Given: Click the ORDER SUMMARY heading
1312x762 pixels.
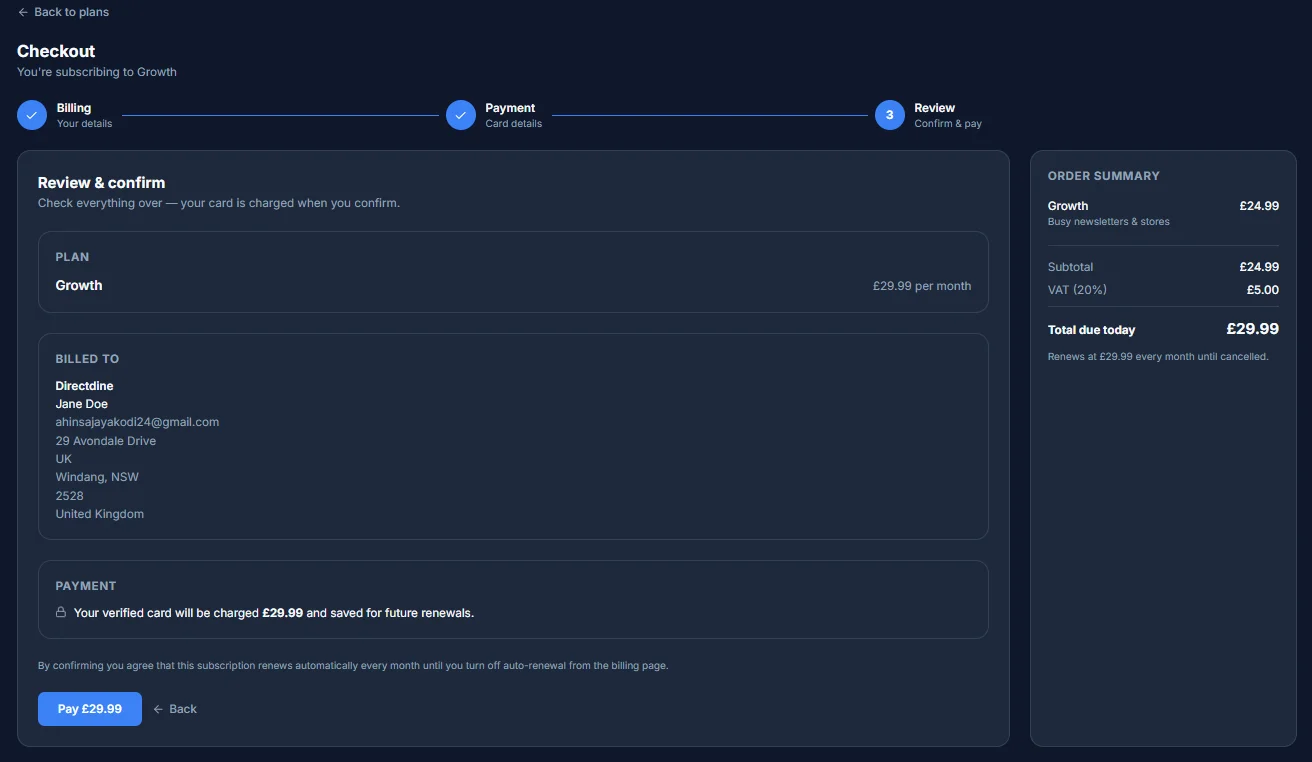Looking at the screenshot, I should pos(1104,176).
